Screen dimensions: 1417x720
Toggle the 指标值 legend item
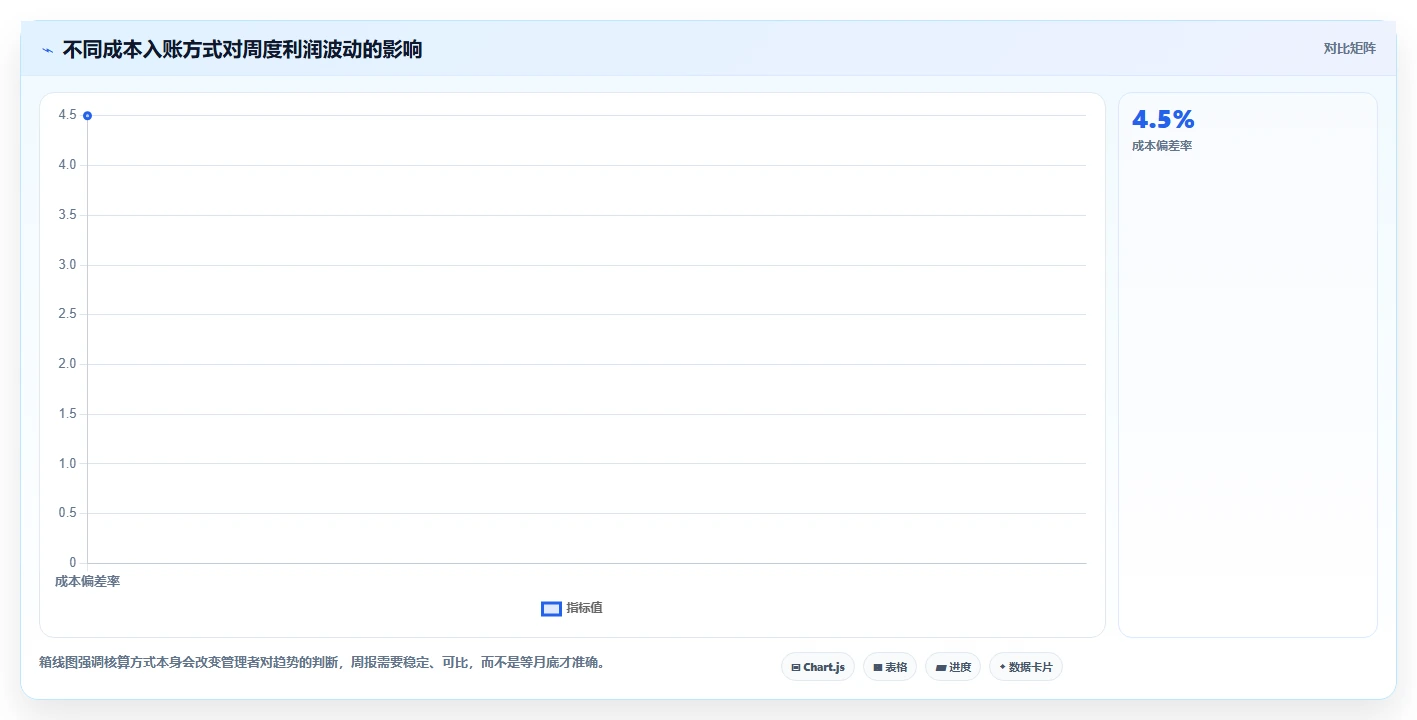coord(572,608)
